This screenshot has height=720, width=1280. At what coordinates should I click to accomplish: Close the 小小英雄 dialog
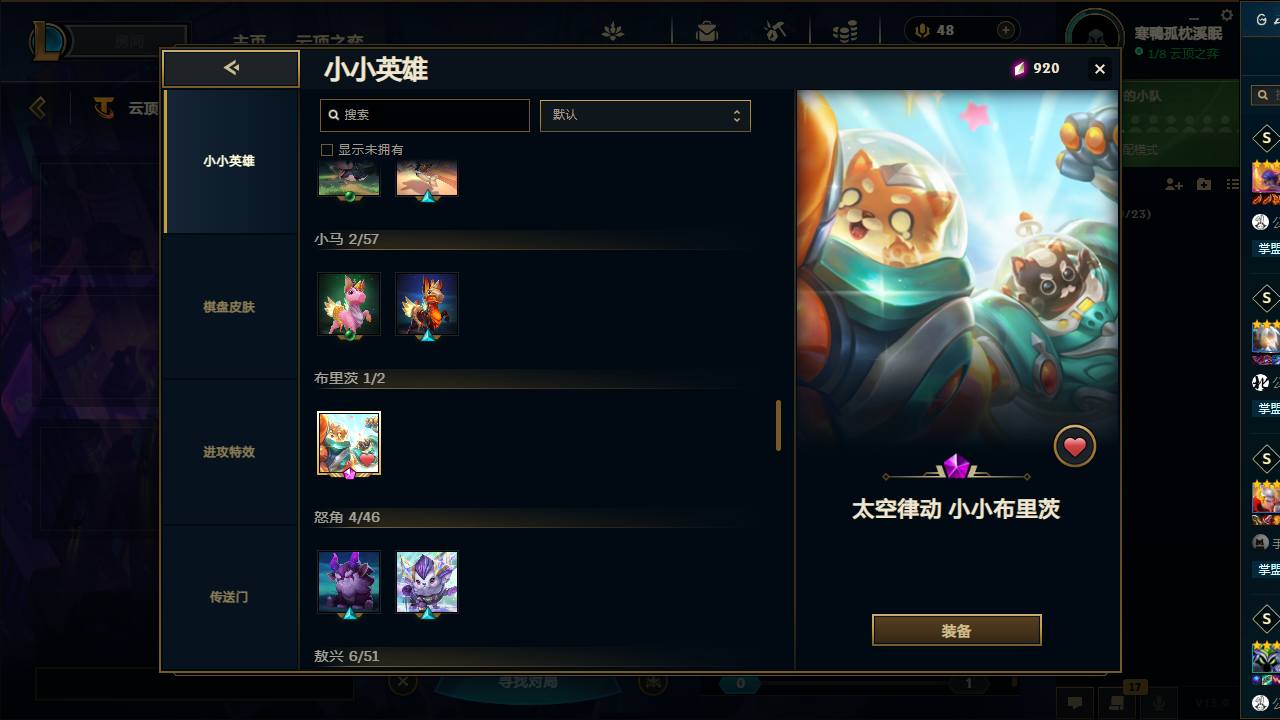click(x=1100, y=68)
